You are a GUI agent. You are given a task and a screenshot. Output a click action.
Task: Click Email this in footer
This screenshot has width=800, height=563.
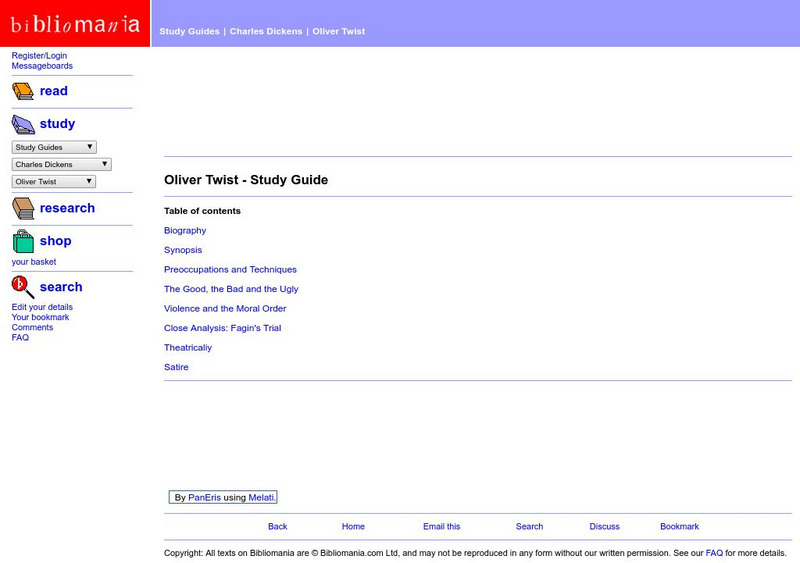pos(441,526)
